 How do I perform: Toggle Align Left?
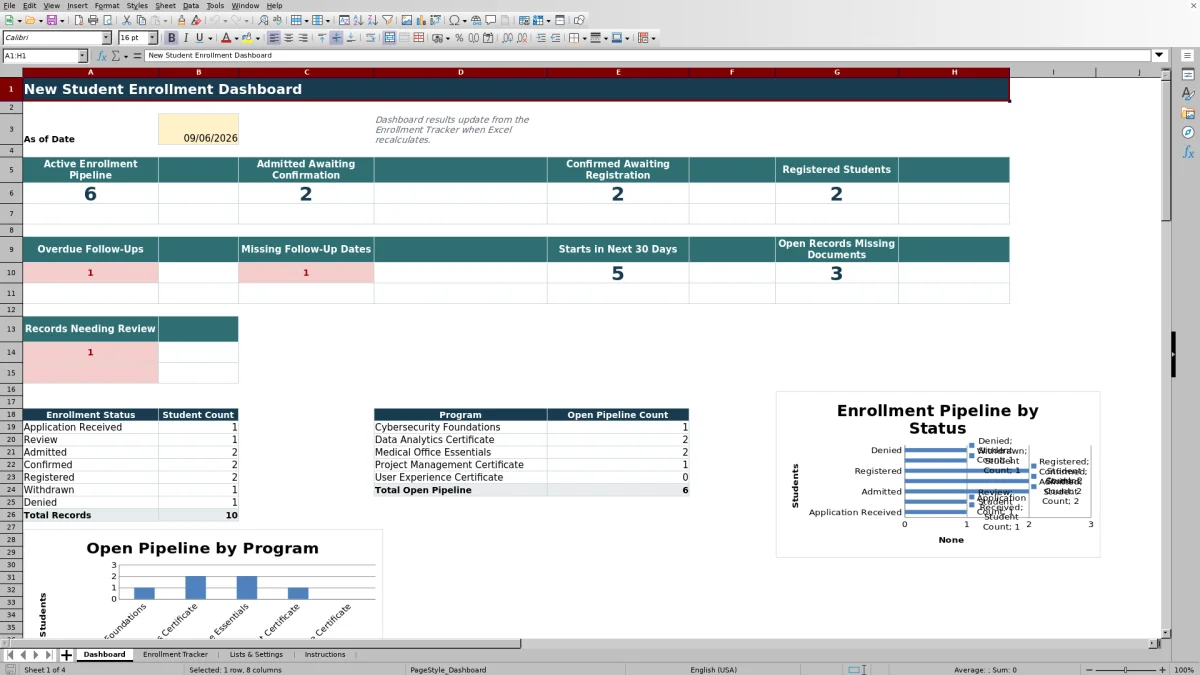[273, 38]
